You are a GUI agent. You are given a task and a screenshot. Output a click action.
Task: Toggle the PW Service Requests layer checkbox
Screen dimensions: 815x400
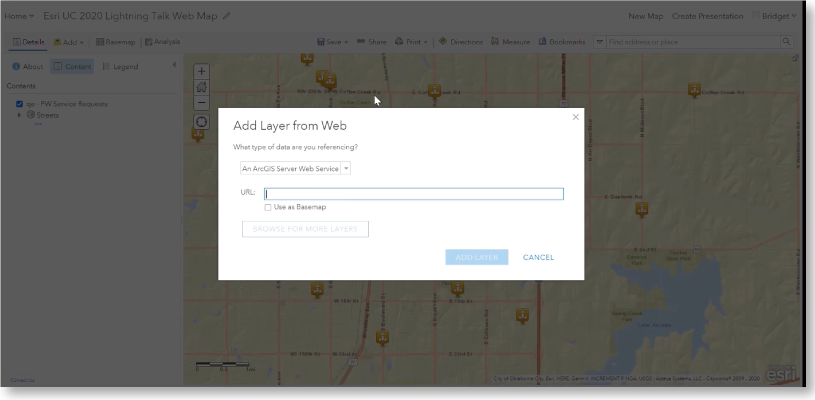tap(19, 104)
